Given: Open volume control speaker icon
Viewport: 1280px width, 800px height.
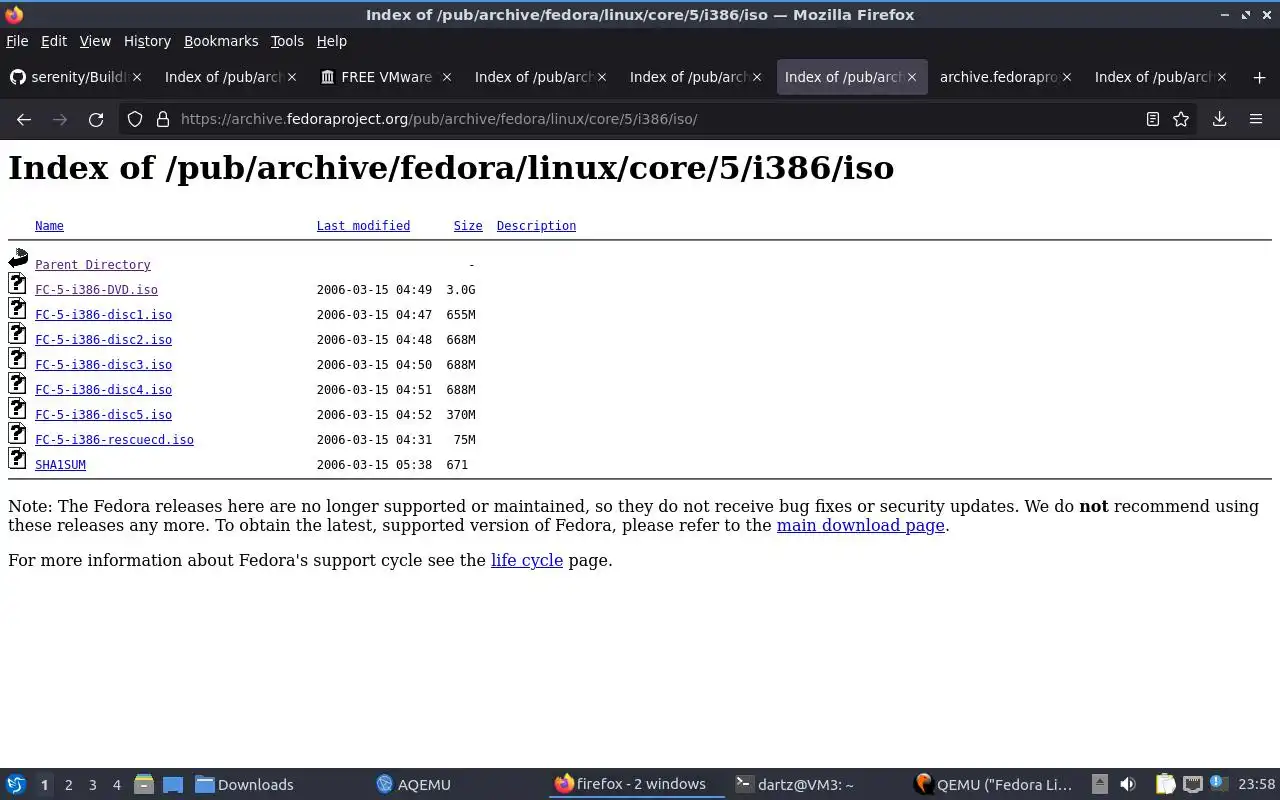Looking at the screenshot, I should coord(1128,784).
